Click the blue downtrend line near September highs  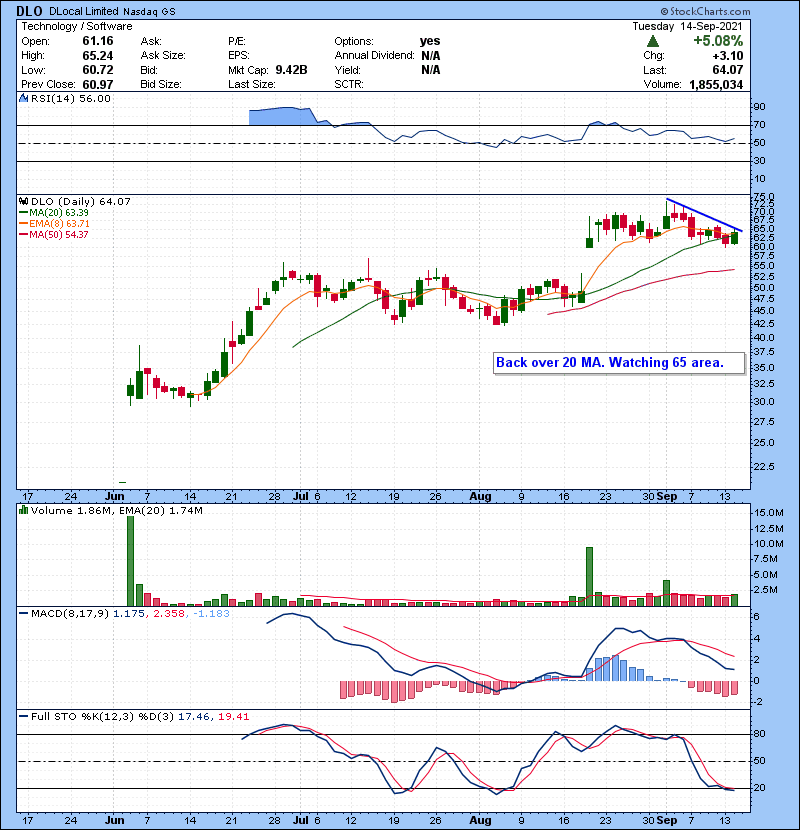(x=704, y=215)
